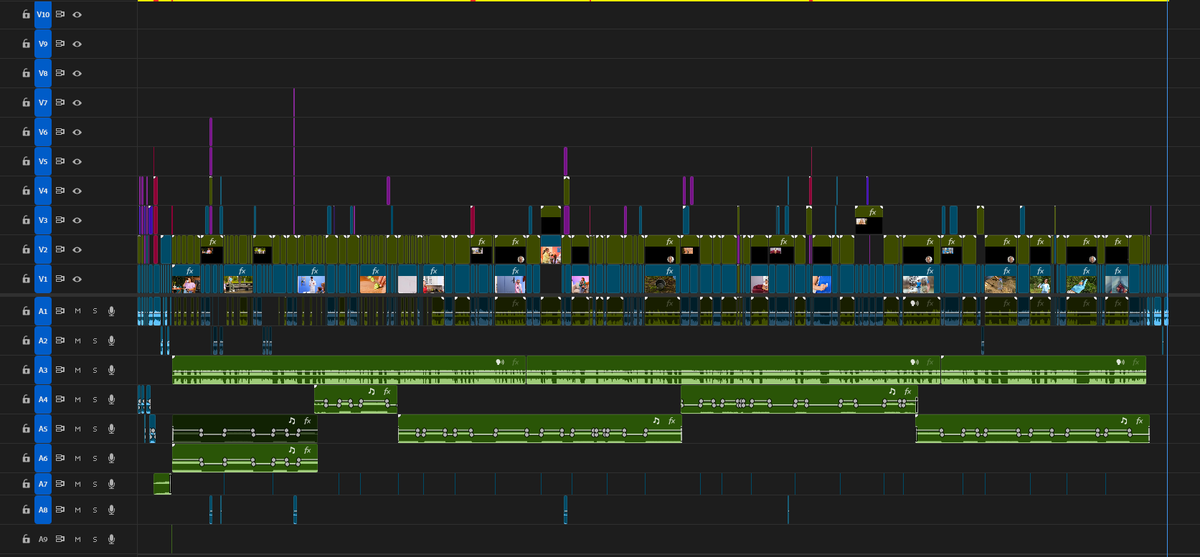Toggle sync lock on track V3
The height and width of the screenshot is (557, 1200).
(60, 220)
